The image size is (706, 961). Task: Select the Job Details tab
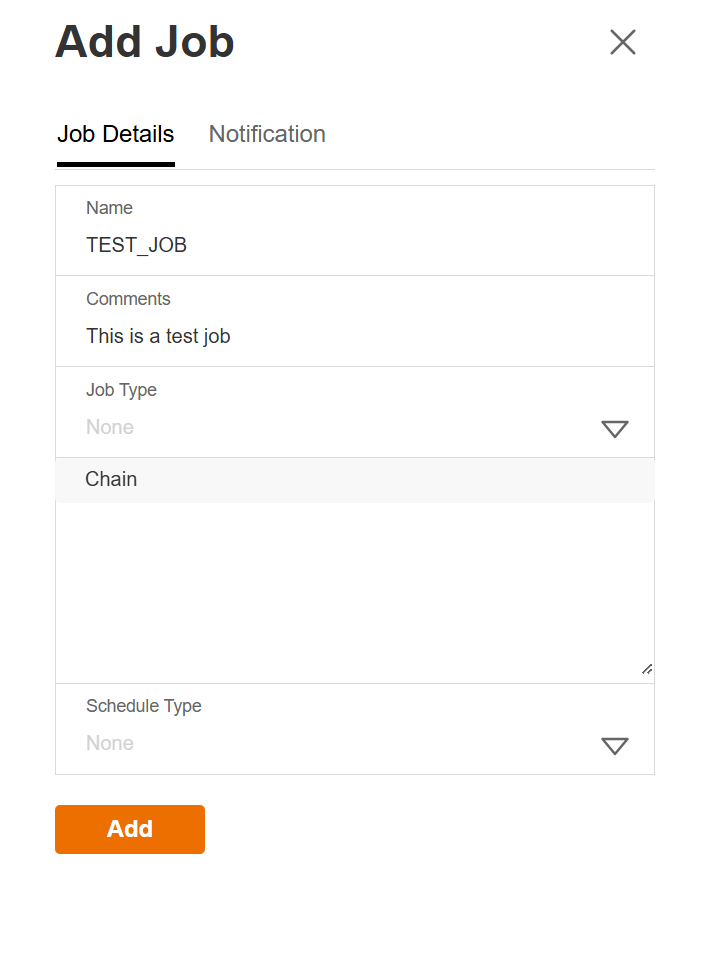(115, 134)
